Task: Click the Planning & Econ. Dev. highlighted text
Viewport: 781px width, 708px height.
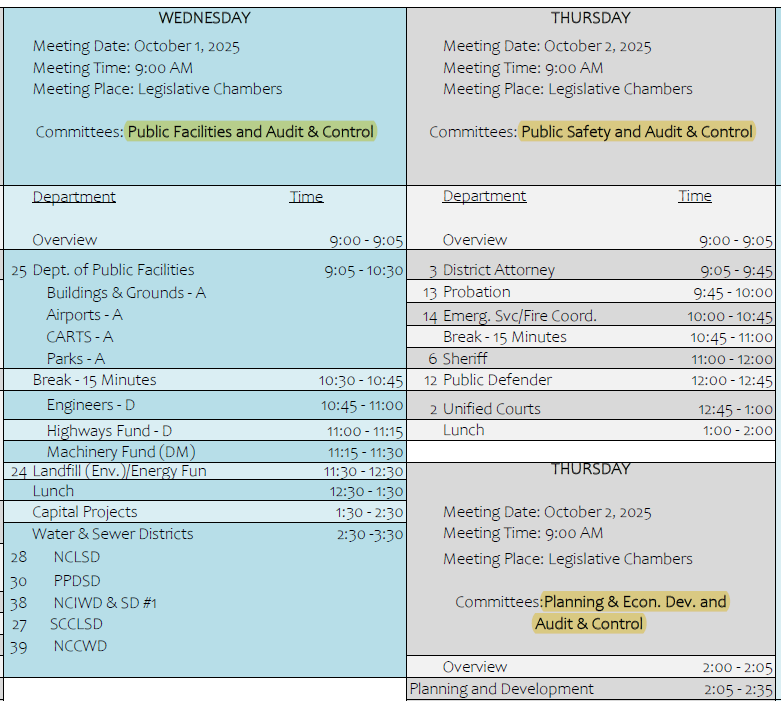Action: point(634,602)
